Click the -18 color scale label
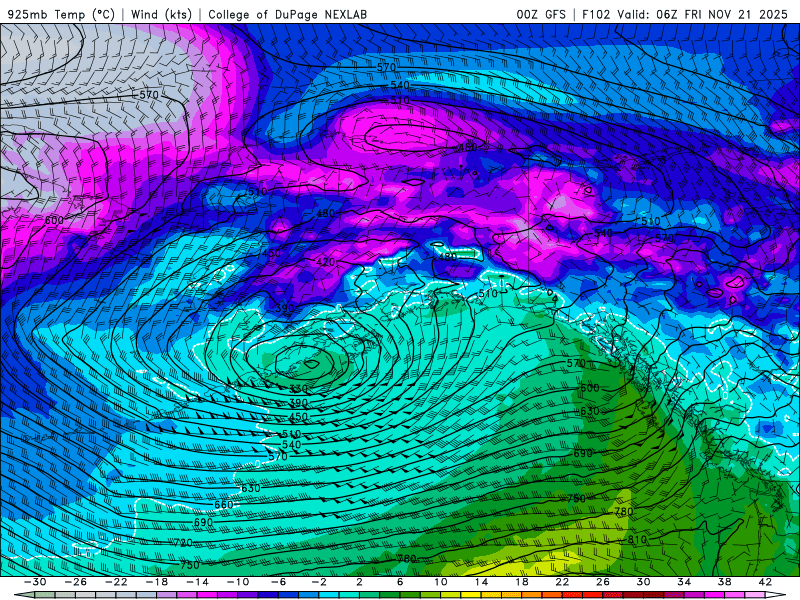Screen dimensions: 800x600 pyautogui.click(x=157, y=582)
